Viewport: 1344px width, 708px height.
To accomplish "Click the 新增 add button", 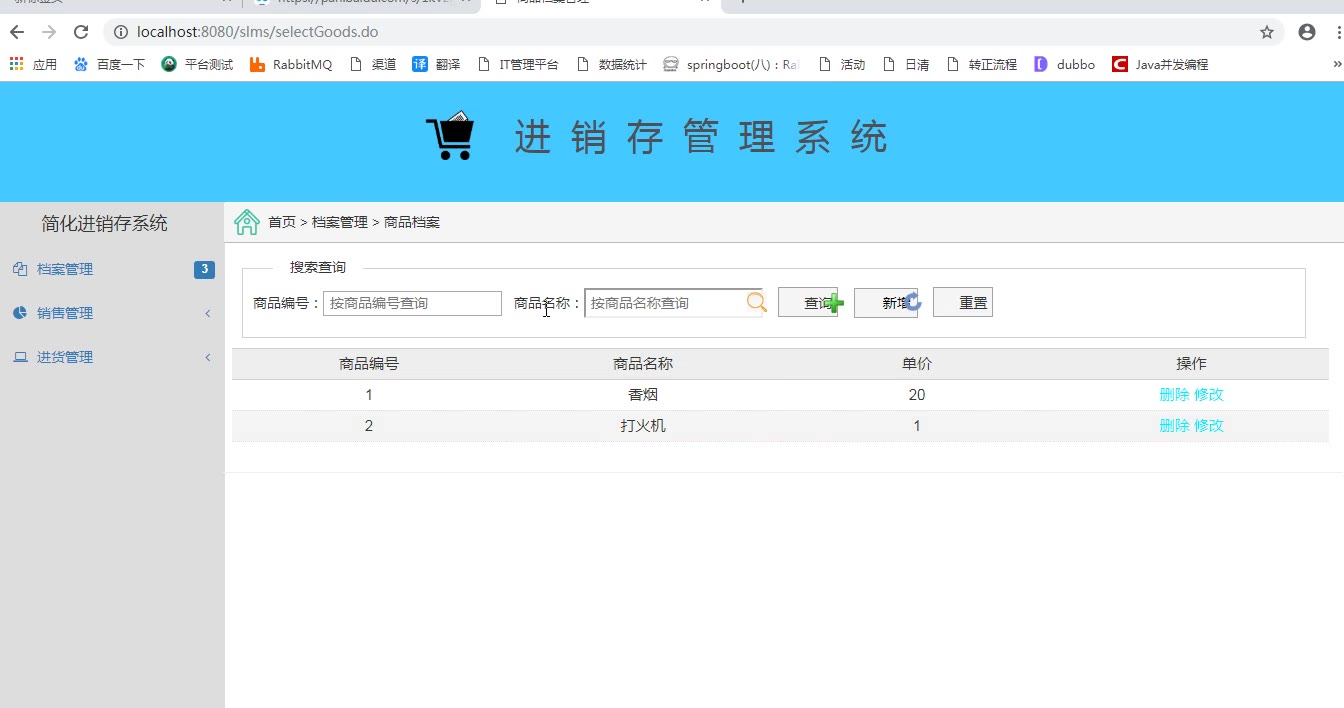I will (886, 303).
